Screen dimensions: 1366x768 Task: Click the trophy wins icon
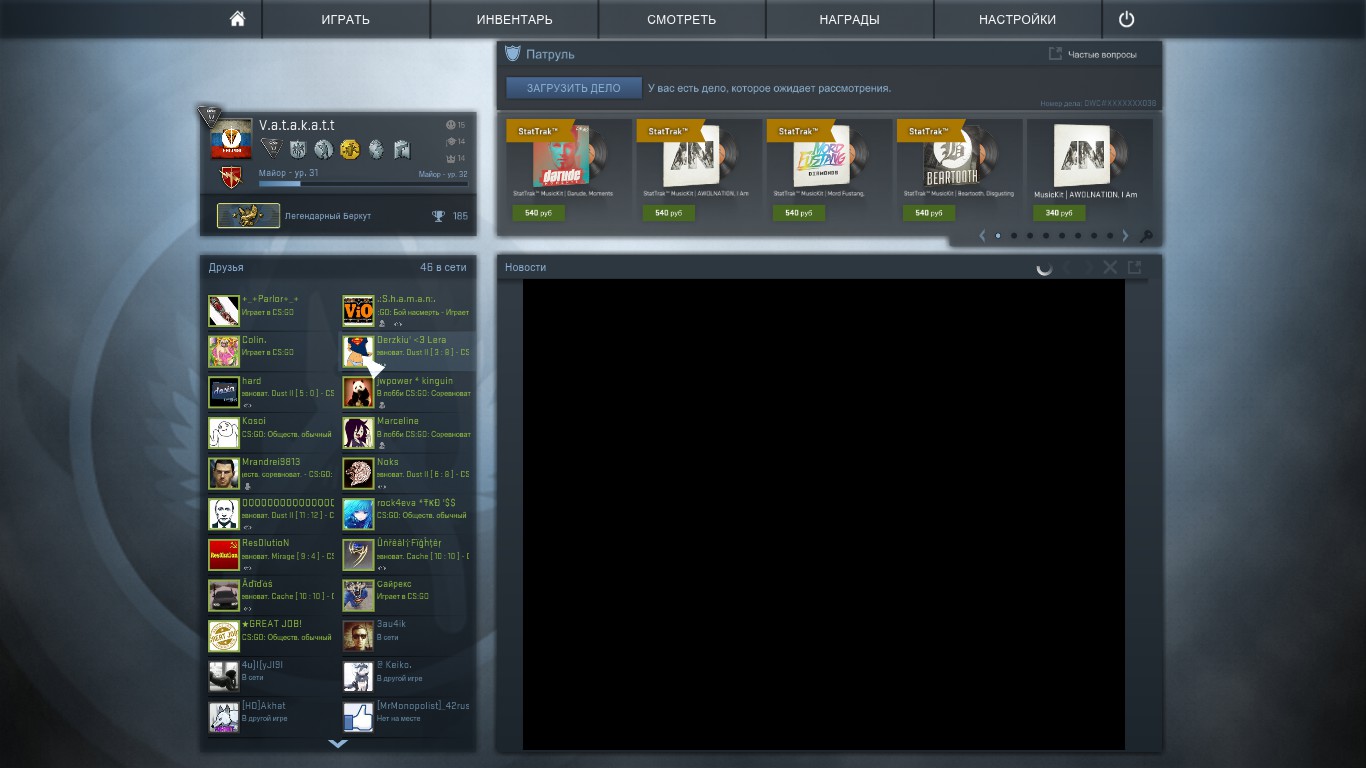coord(438,216)
